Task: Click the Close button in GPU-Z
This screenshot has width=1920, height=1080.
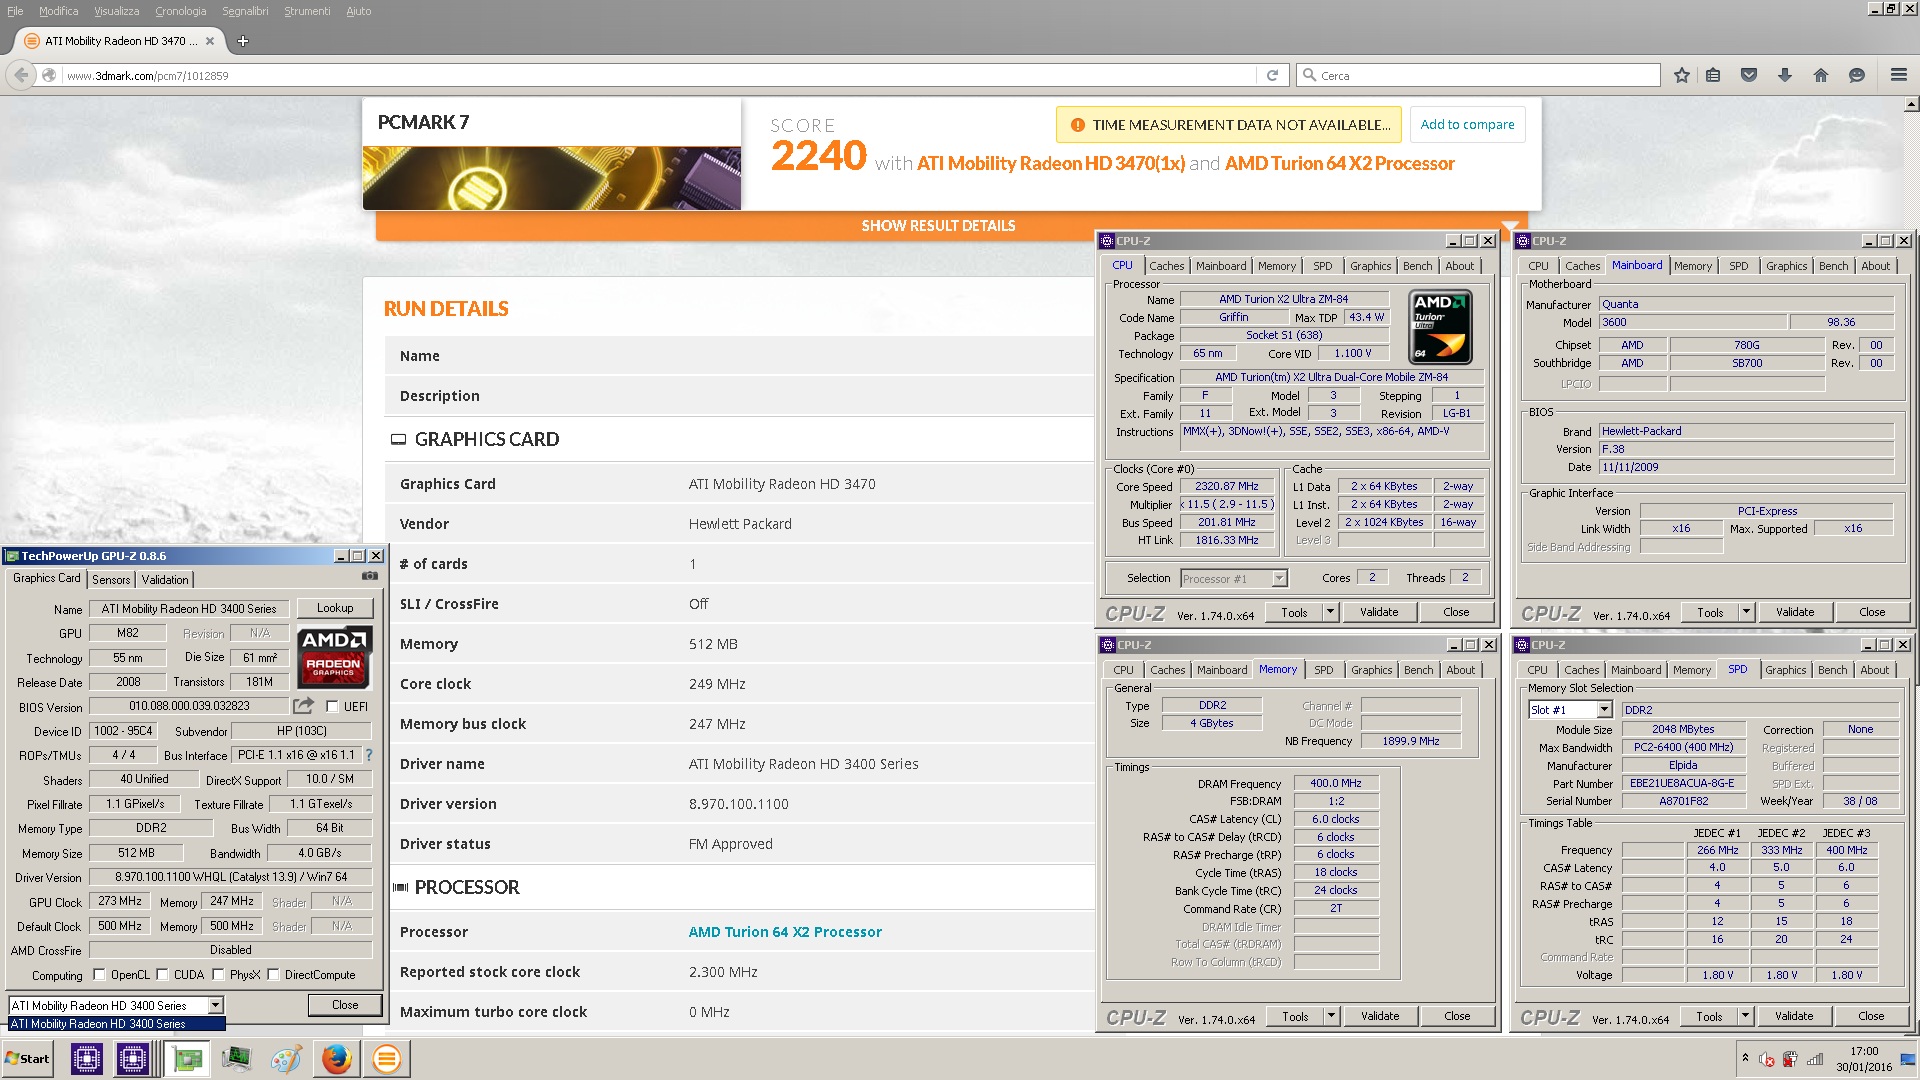Action: click(x=345, y=1005)
